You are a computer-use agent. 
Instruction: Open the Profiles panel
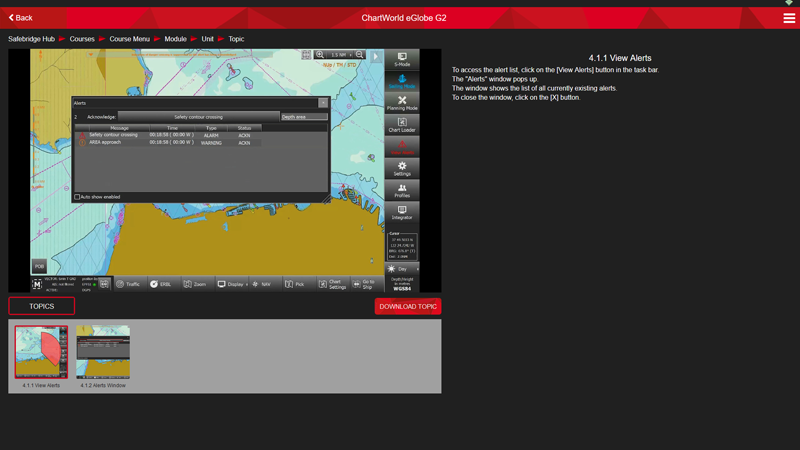click(x=402, y=190)
